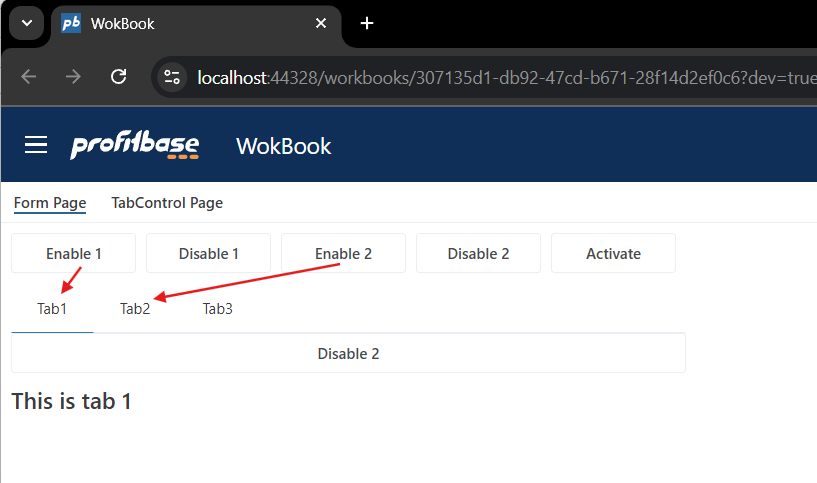Select Tab1 in the tab strip

click(x=52, y=309)
